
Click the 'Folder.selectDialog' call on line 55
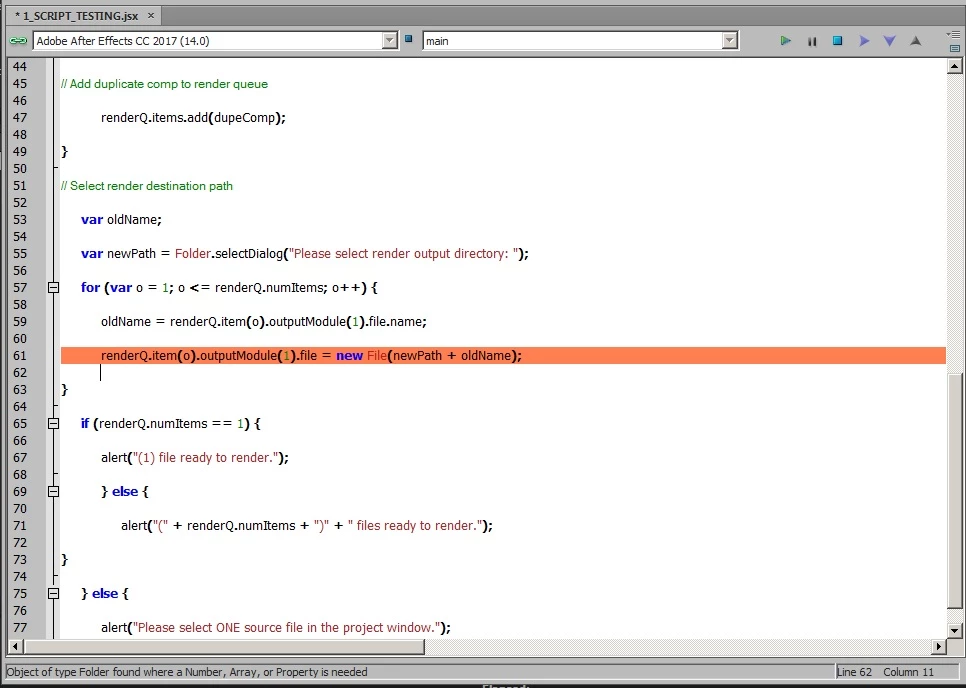tap(229, 253)
